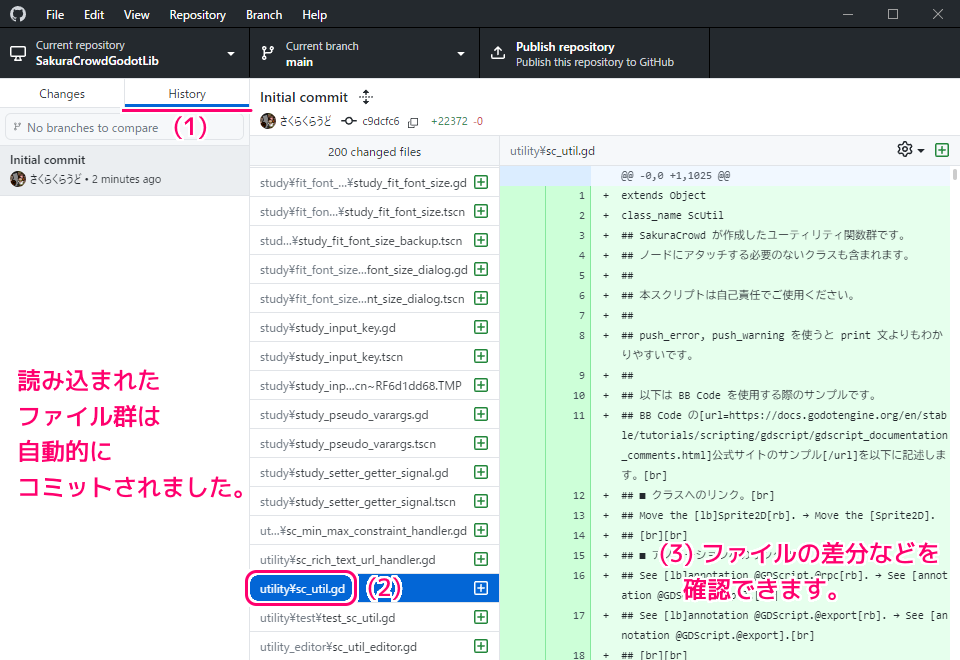This screenshot has height=660, width=960.
Task: Click added icon beside study_fit_font_size.gd
Action: [481, 182]
